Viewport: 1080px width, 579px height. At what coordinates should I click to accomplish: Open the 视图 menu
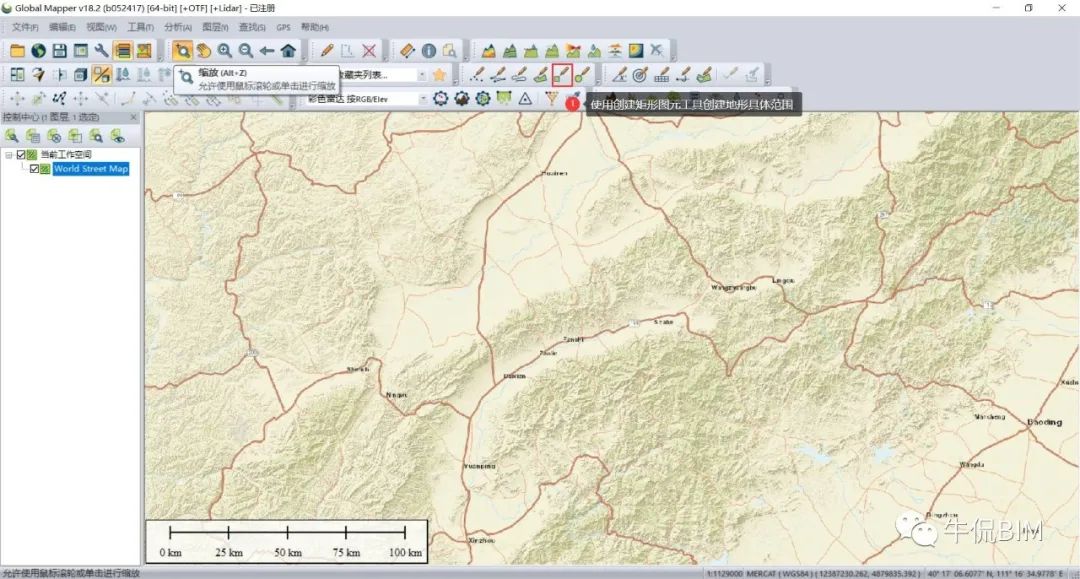point(101,27)
